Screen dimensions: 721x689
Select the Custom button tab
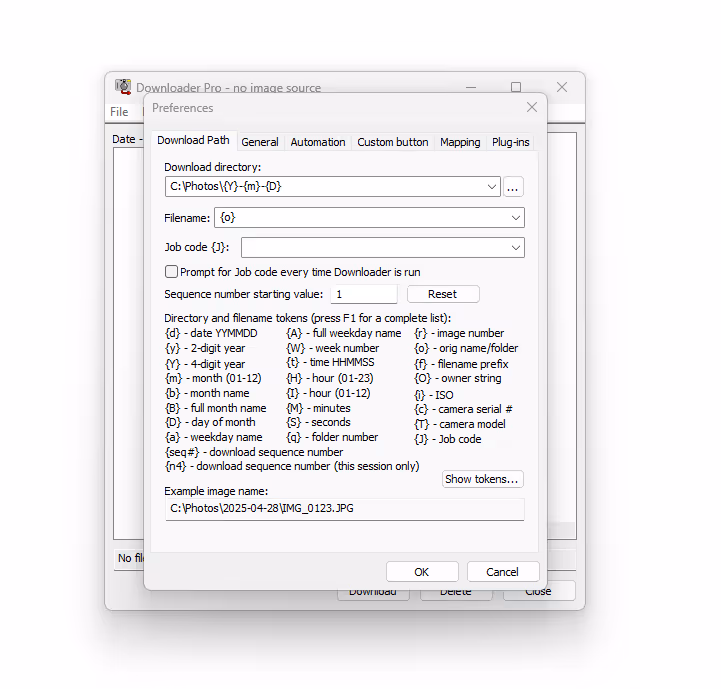coord(392,142)
